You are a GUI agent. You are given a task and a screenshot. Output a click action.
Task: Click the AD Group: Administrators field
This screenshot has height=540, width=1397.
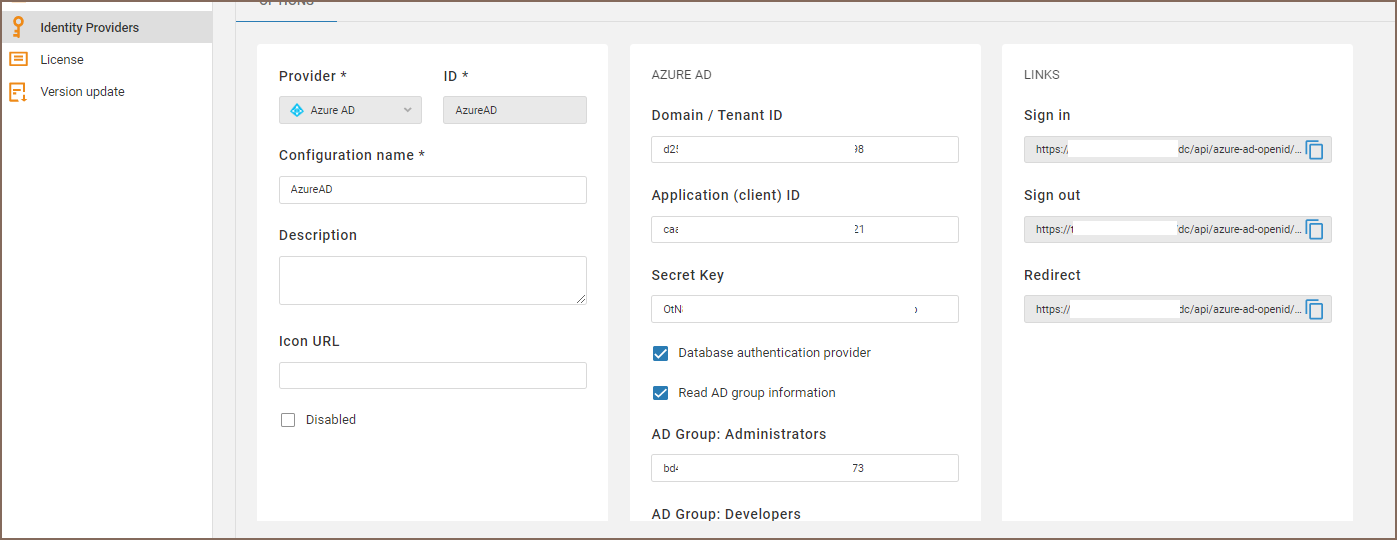click(x=804, y=468)
